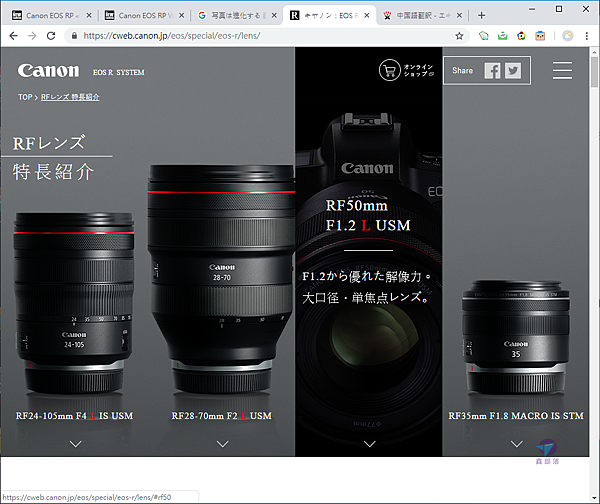Image resolution: width=600 pixels, height=504 pixels.
Task: Click the 35mm lens image
Action: [x=515, y=337]
